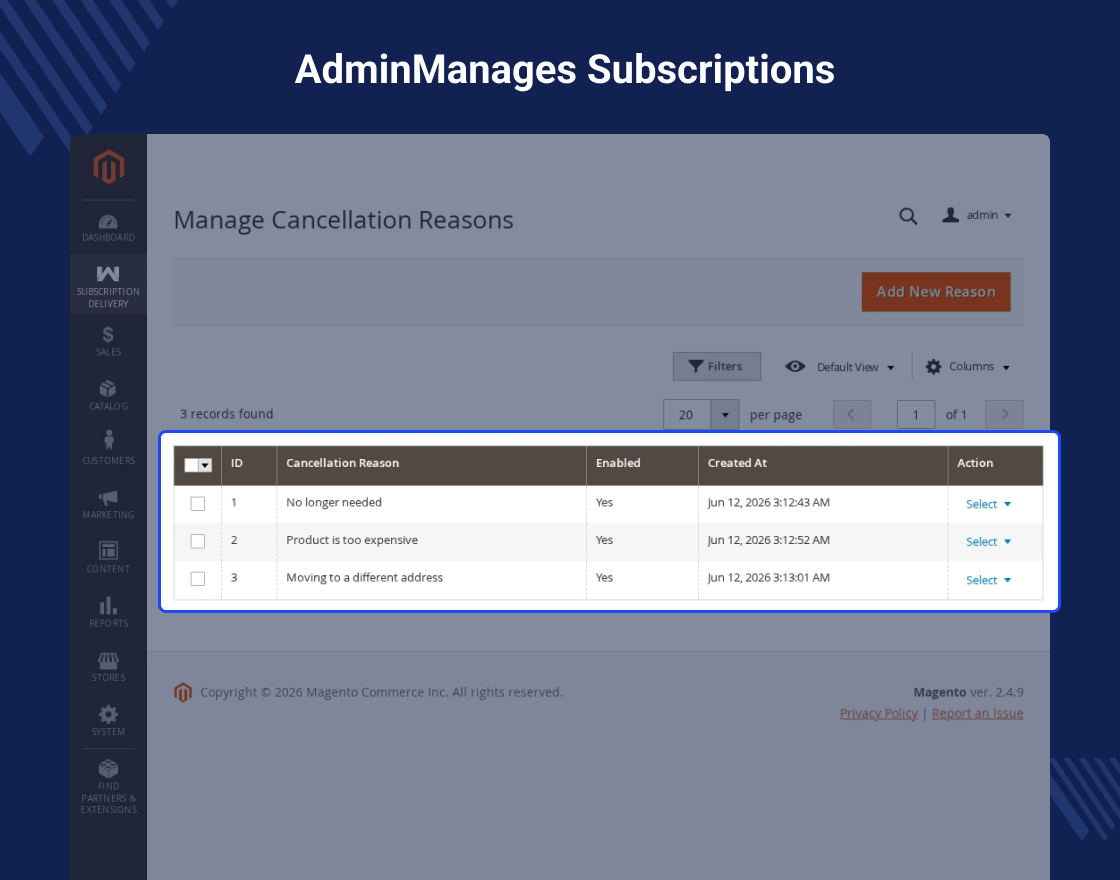Expand the Columns dropdown
Image resolution: width=1120 pixels, height=880 pixels.
point(968,366)
